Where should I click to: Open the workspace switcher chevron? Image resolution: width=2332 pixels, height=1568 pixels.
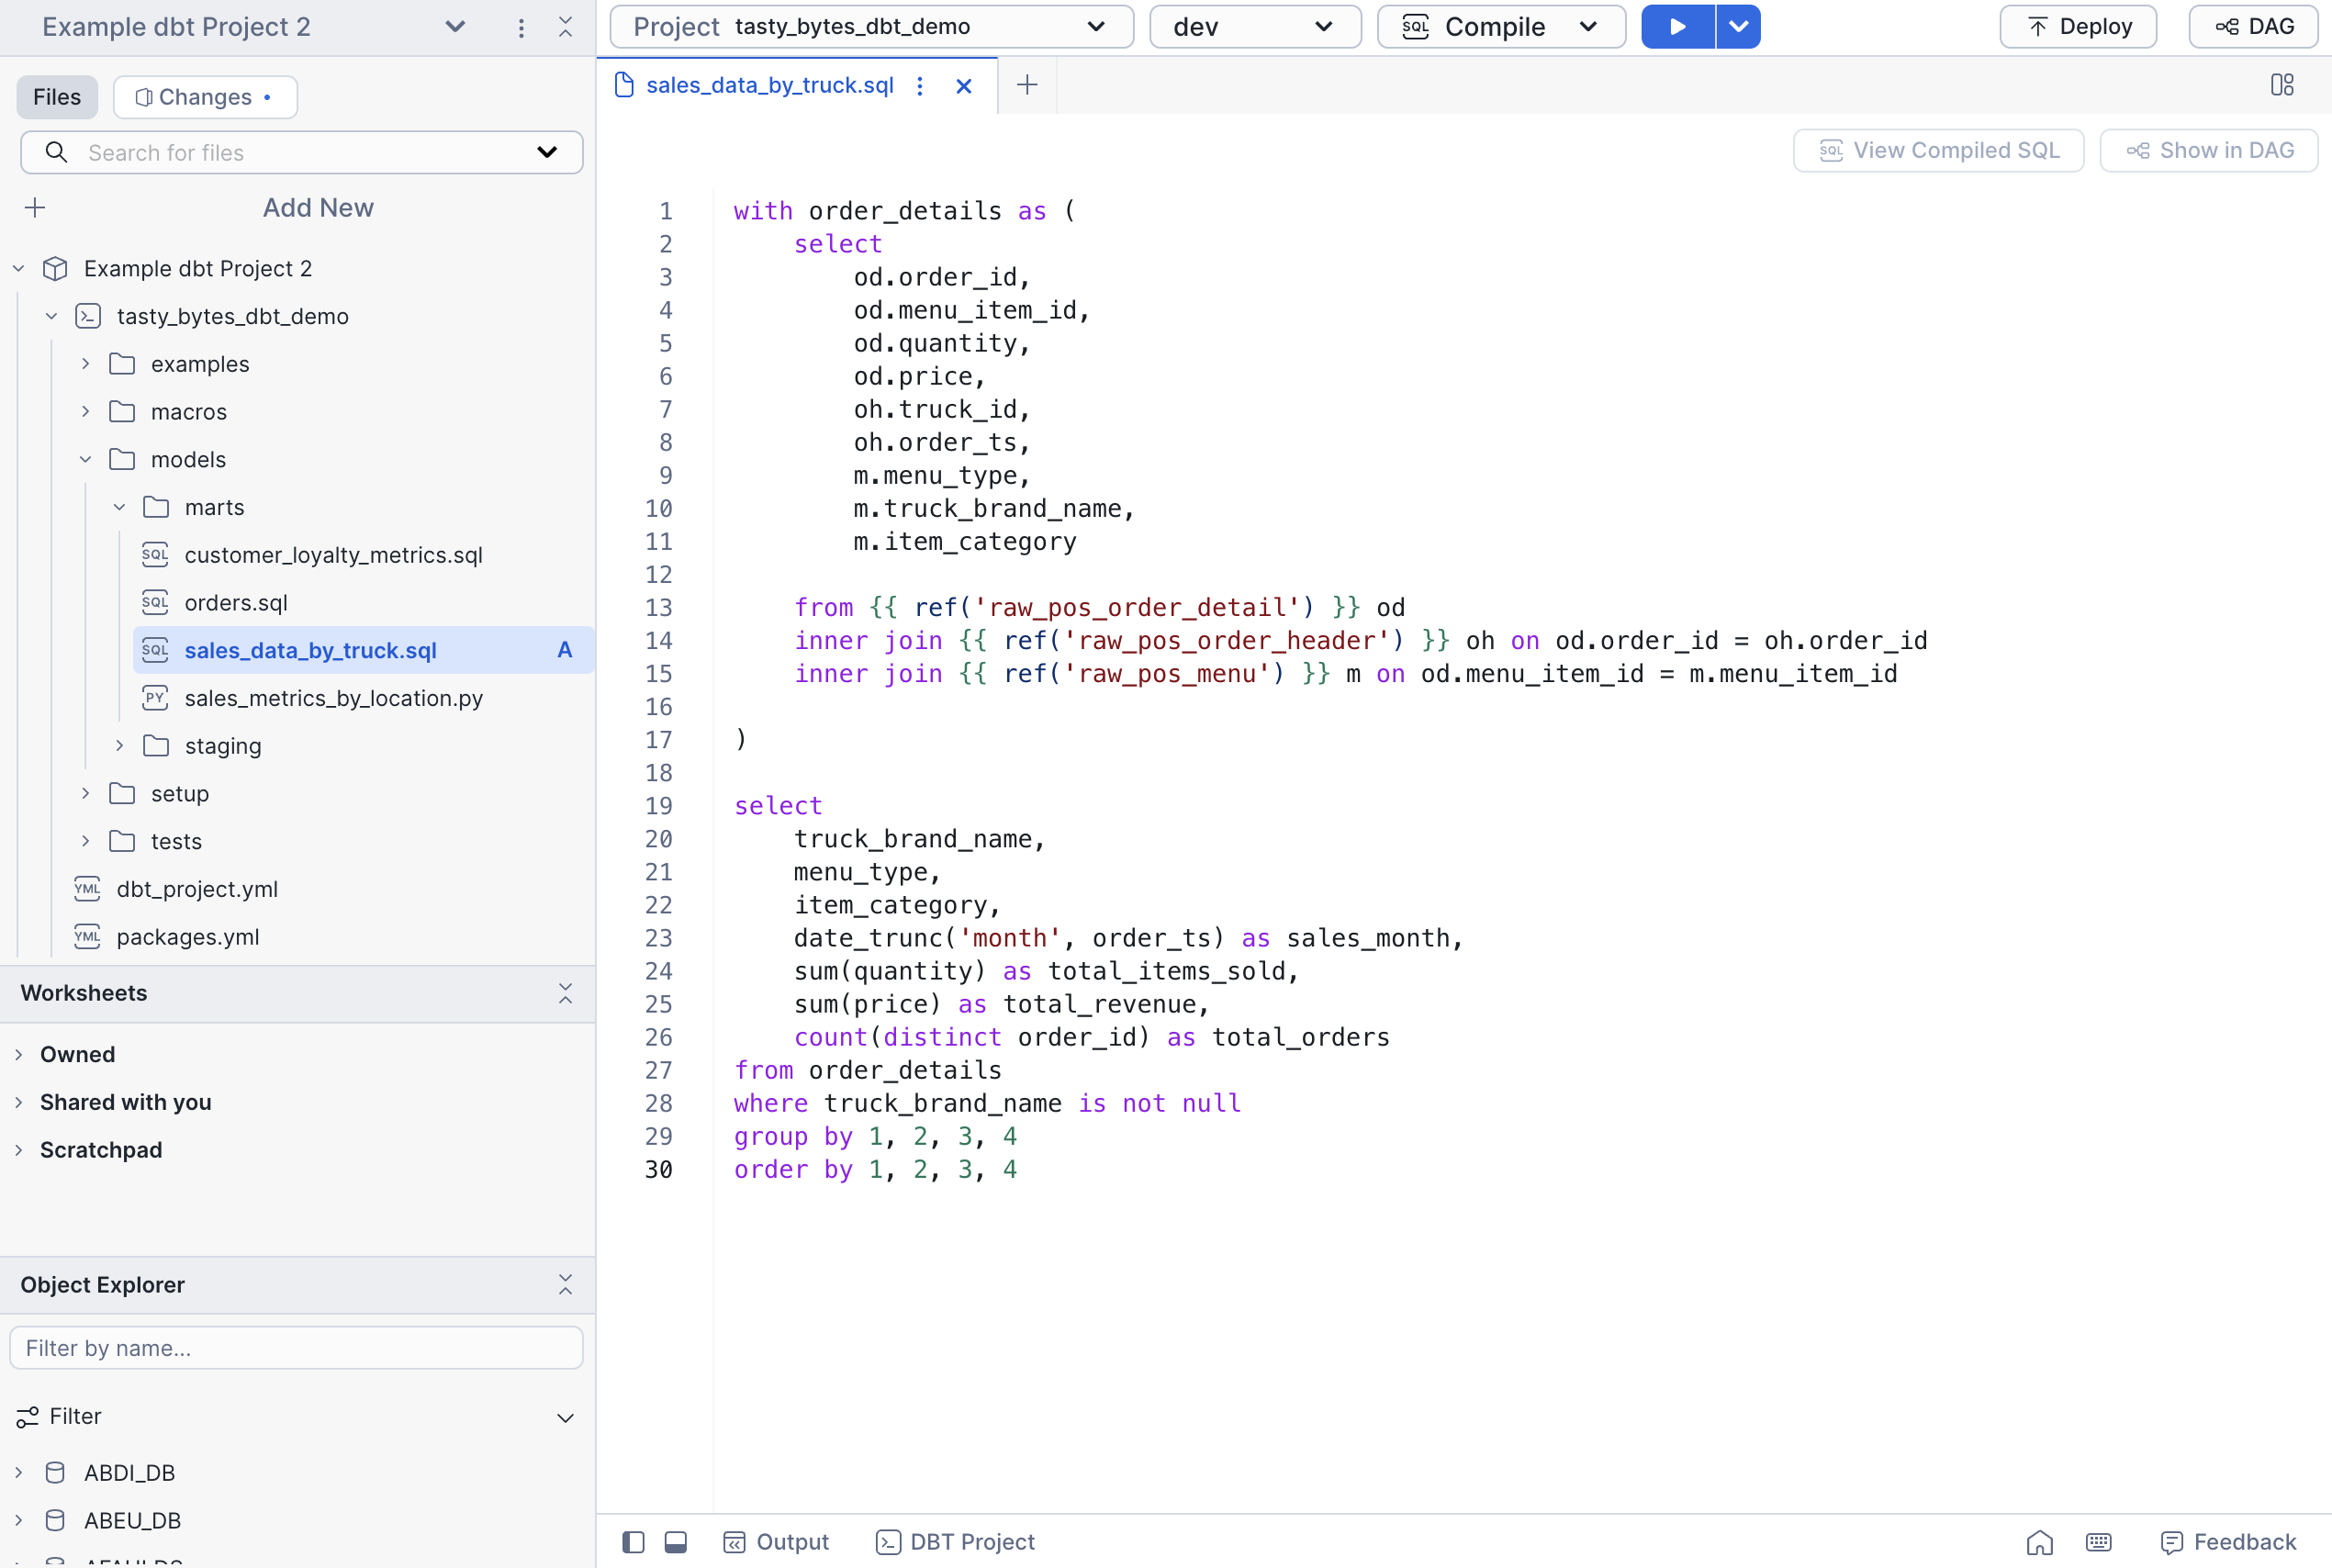pos(455,27)
